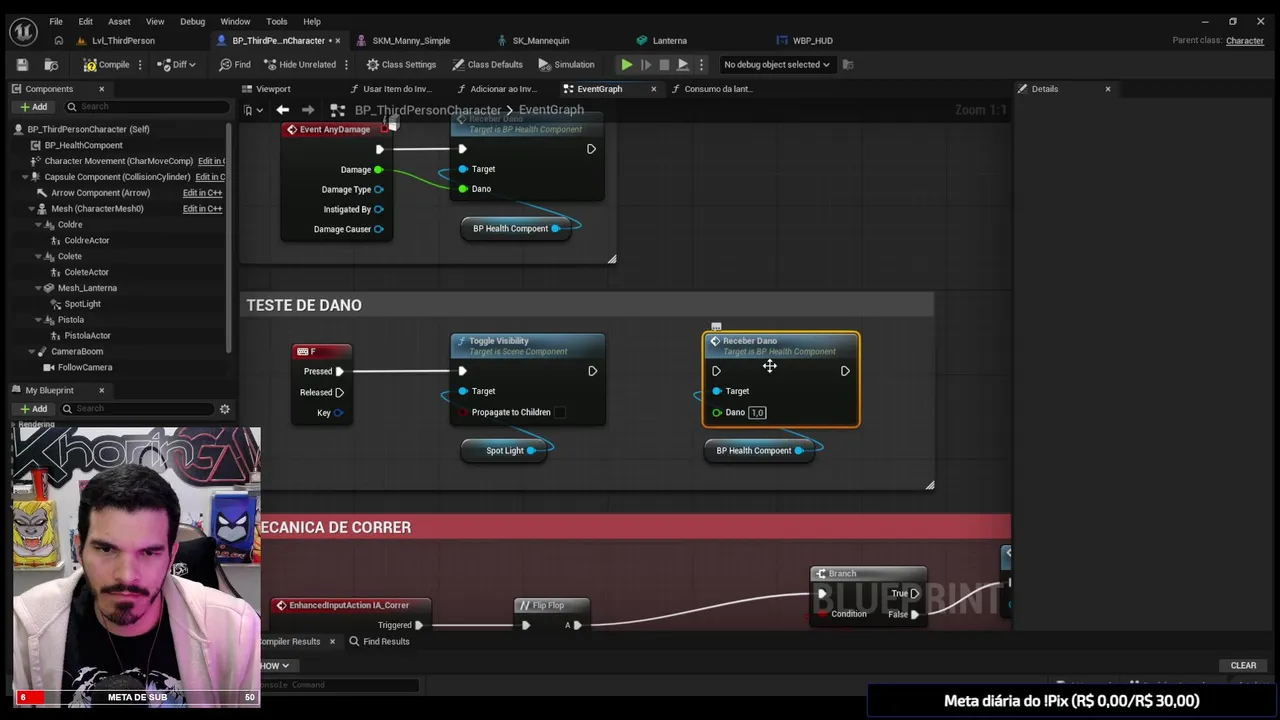Switch to SKM_Manny_Simple tab
Image resolution: width=1280 pixels, height=720 pixels.
(411, 41)
